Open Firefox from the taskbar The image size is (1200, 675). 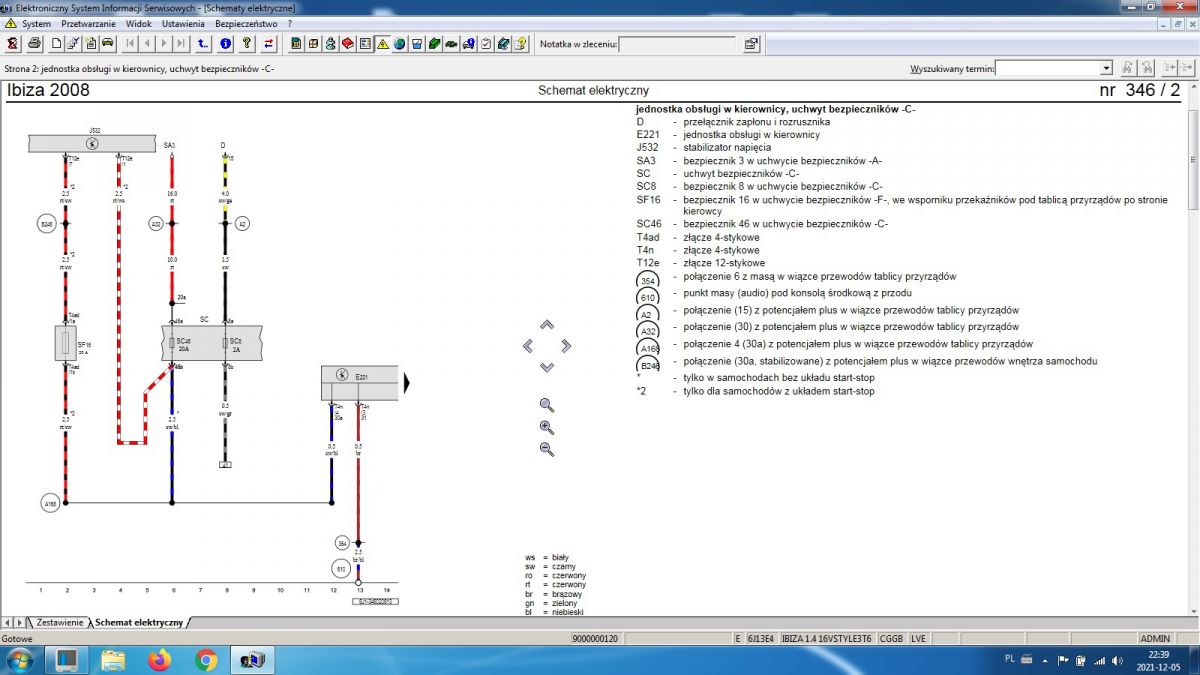click(159, 660)
